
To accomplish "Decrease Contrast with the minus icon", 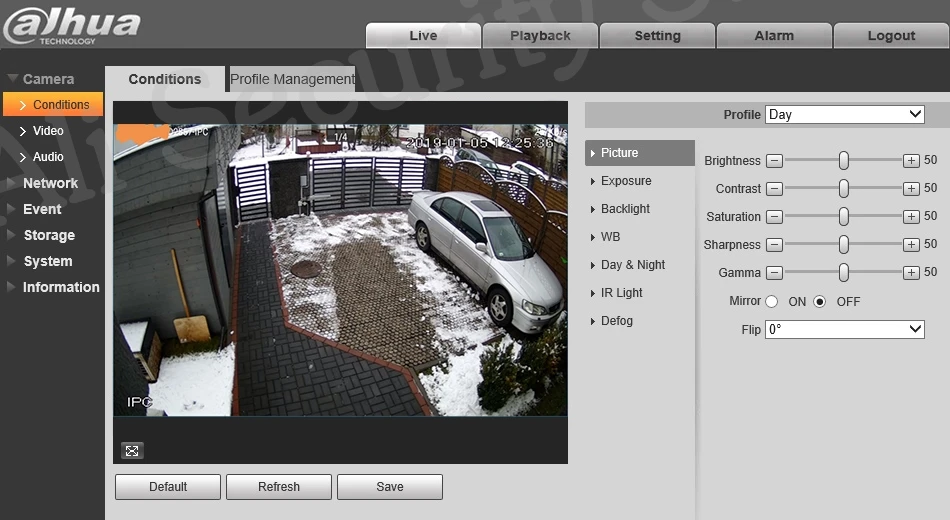I will 774,188.
